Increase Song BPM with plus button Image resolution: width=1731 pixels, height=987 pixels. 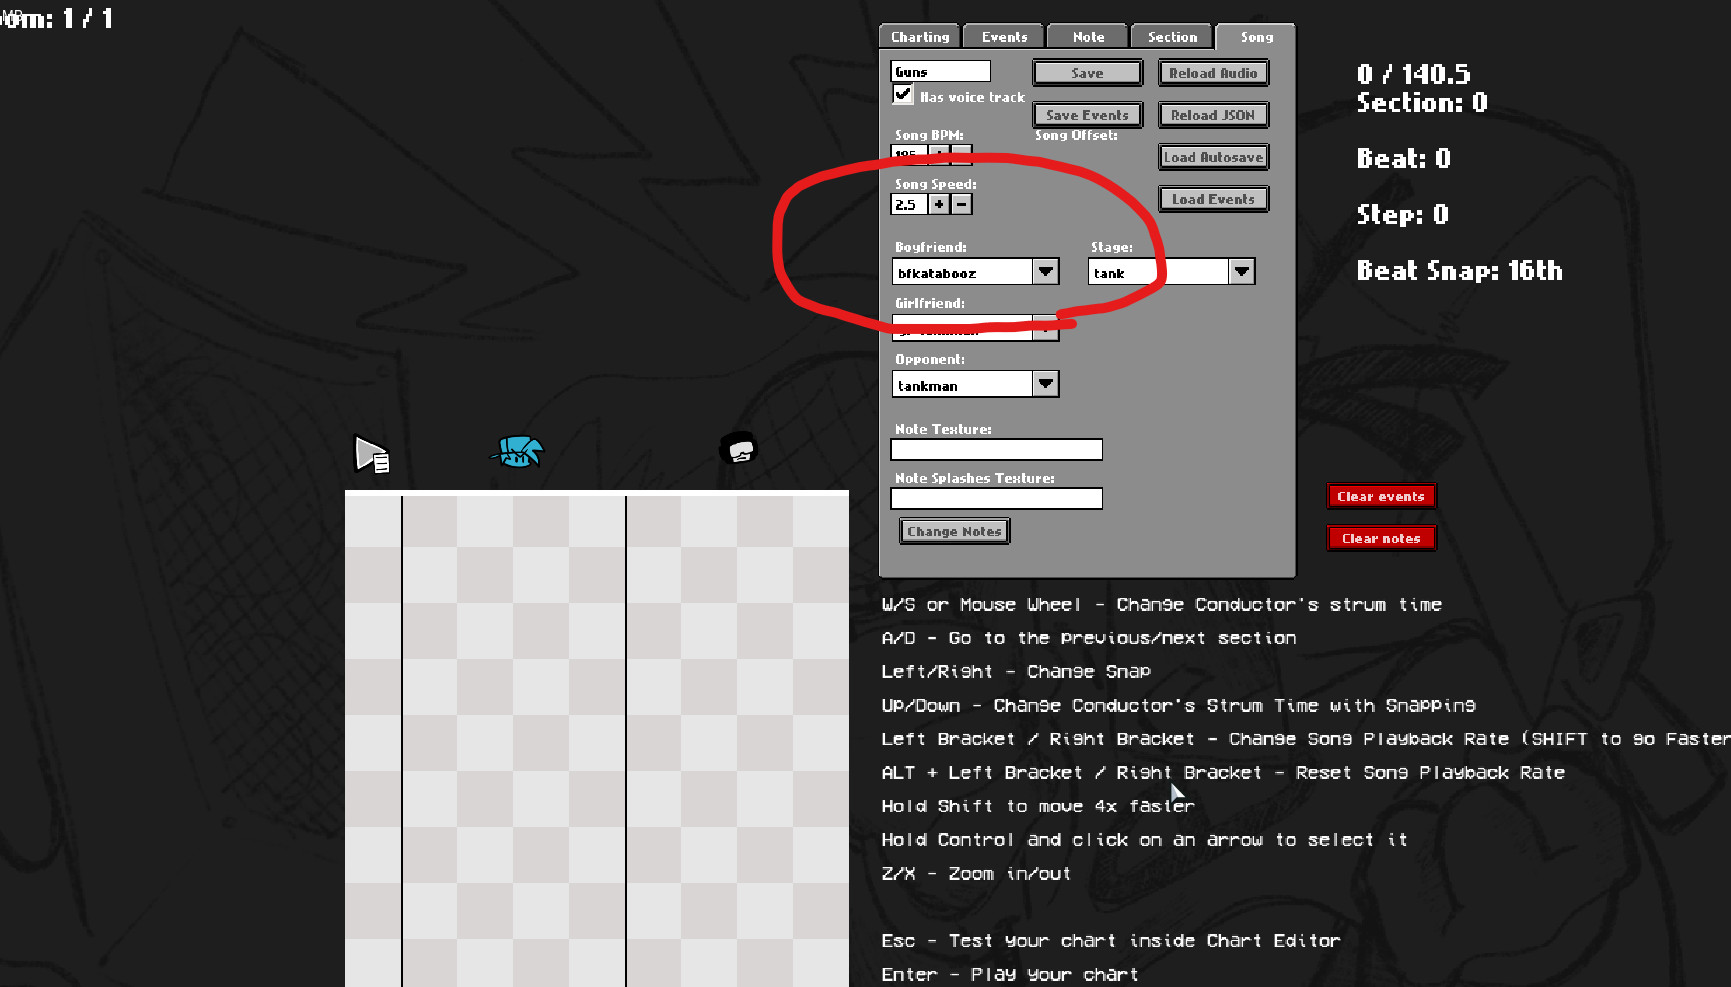tap(939, 155)
